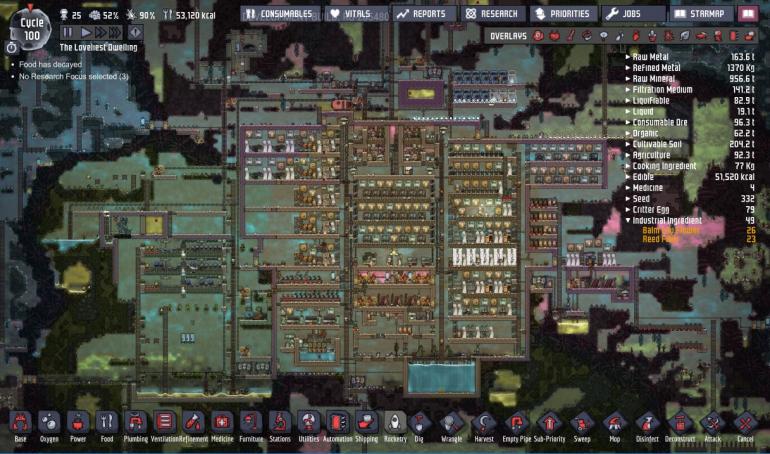The height and width of the screenshot is (454, 770).
Task: Open the Research screen
Action: click(493, 14)
